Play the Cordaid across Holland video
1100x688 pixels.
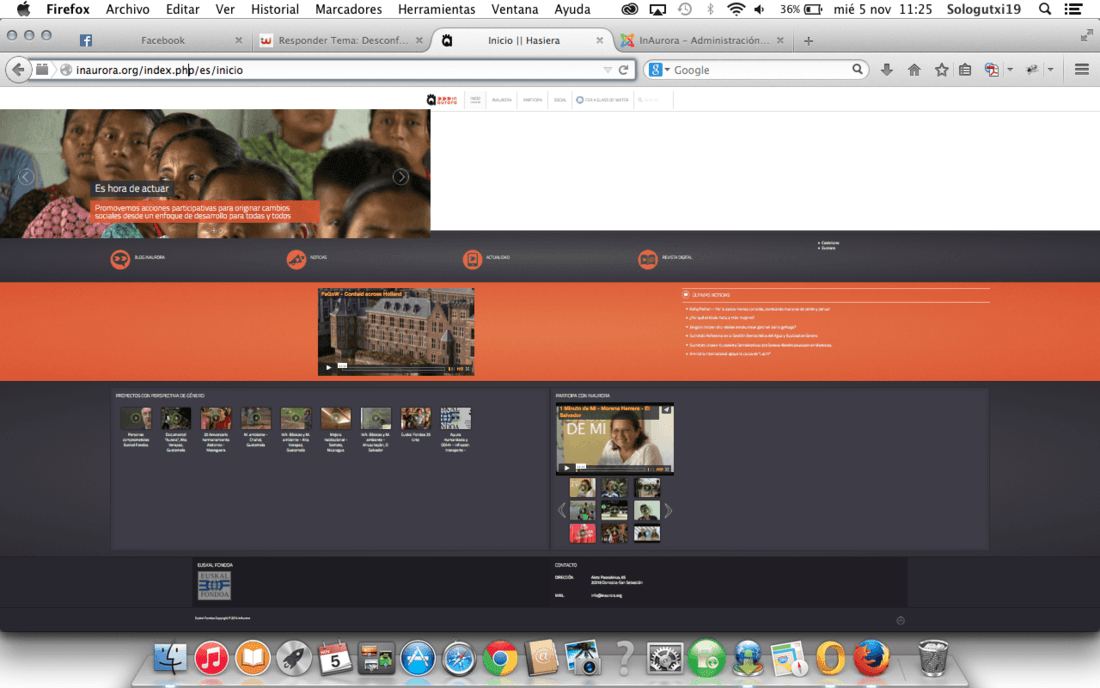328,367
